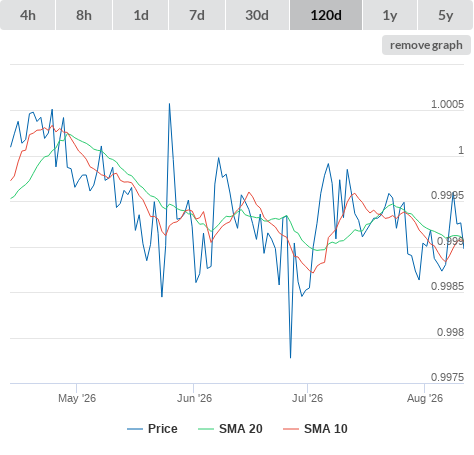Image resolution: width=474 pixels, height=455 pixels.
Task: Click the May '26 axis tick label
Action: tap(77, 398)
